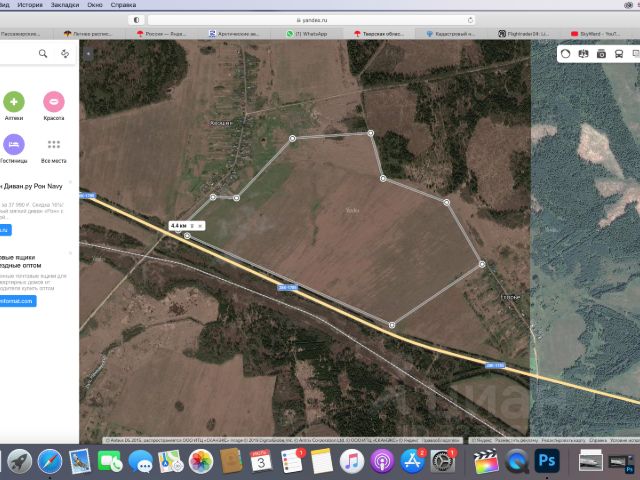Open Notes from the Dock
Screen dimensions: 640x480
322,462
